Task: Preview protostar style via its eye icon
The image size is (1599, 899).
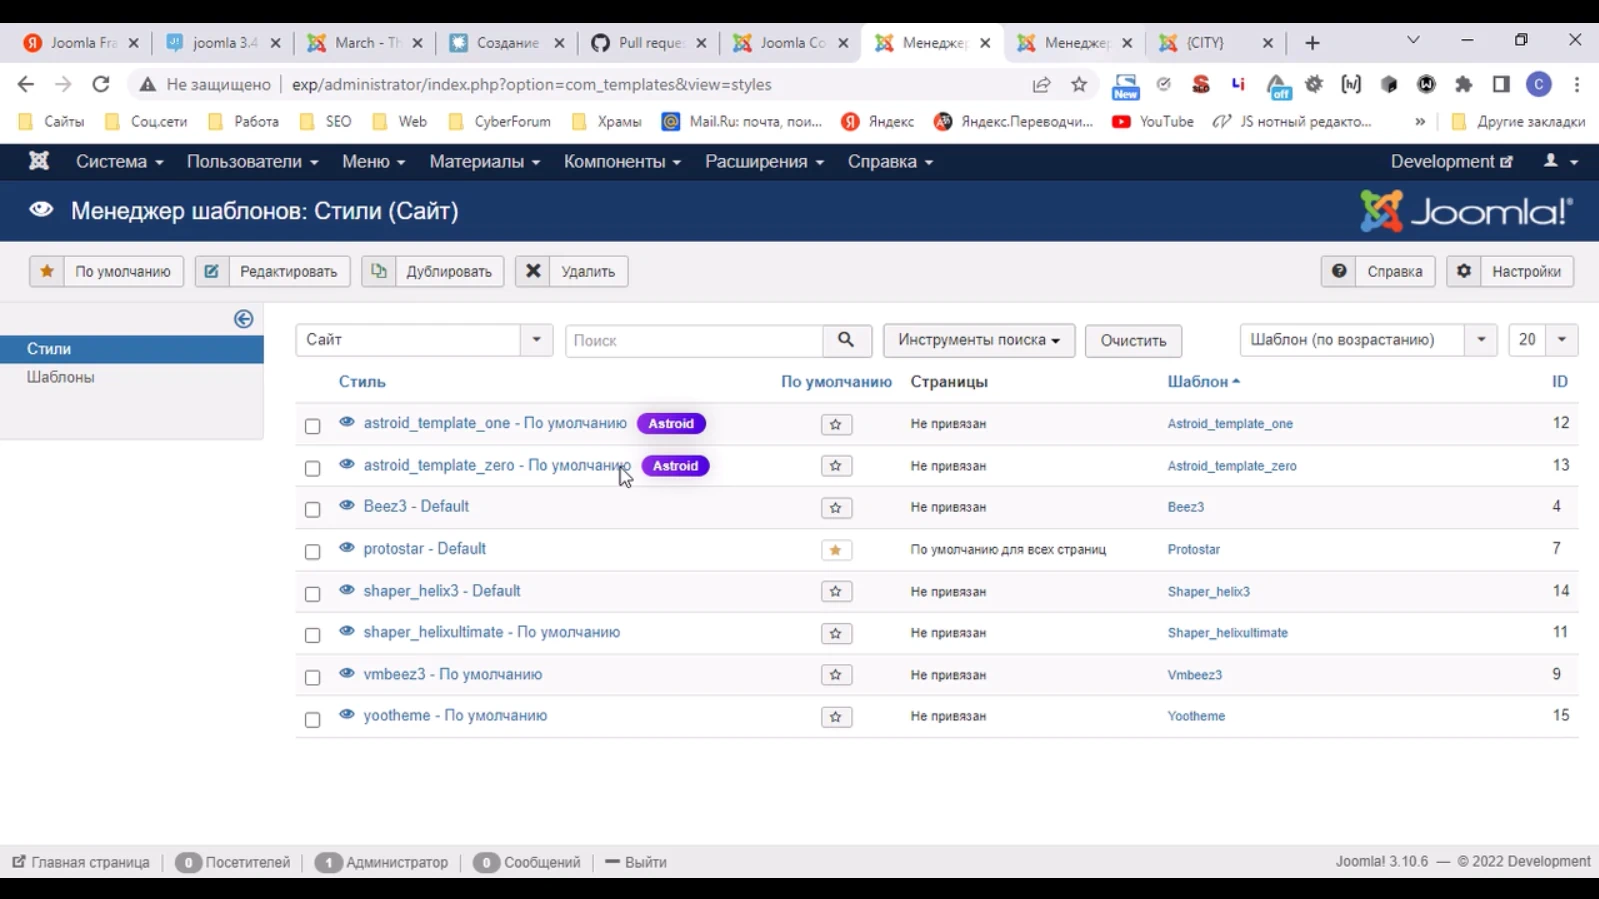Action: point(347,547)
